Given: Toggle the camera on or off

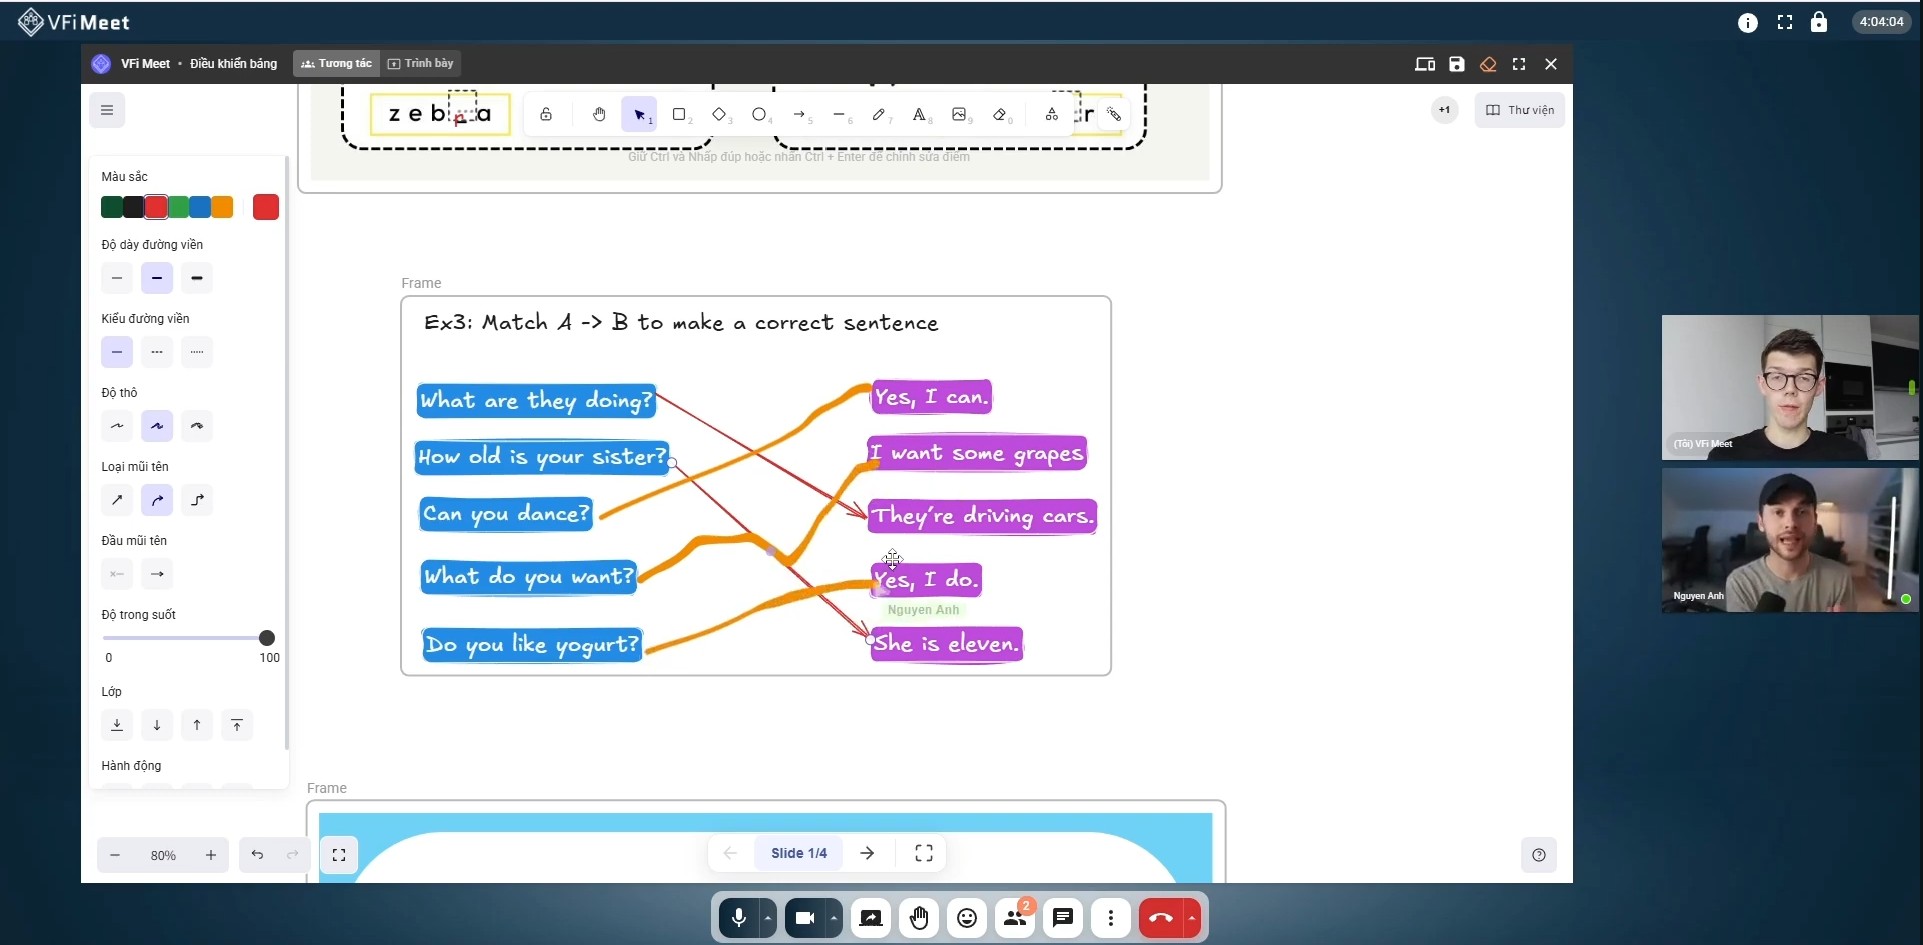Looking at the screenshot, I should [x=805, y=918].
